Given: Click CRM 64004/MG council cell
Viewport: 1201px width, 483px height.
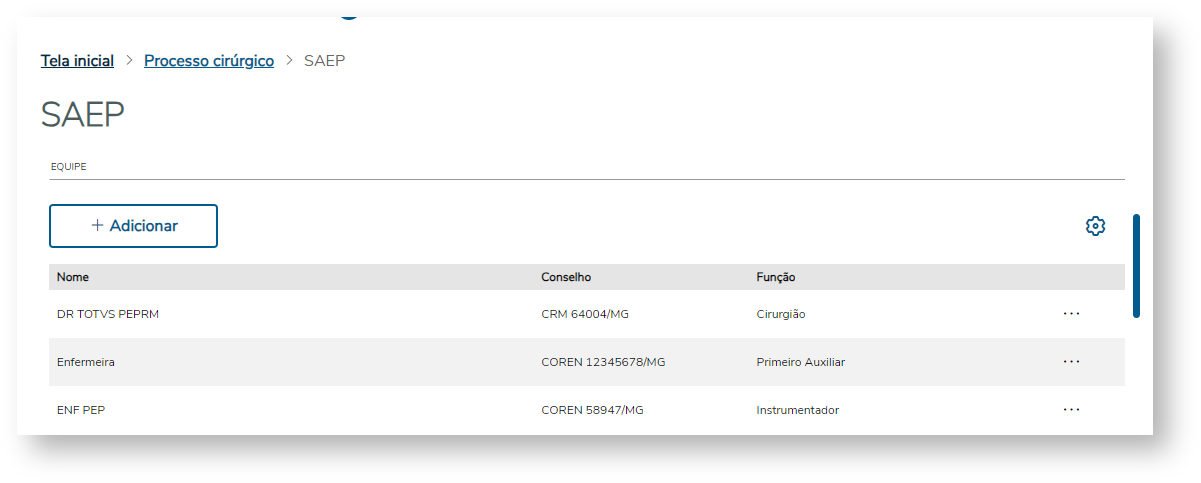Looking at the screenshot, I should pyautogui.click(x=585, y=314).
